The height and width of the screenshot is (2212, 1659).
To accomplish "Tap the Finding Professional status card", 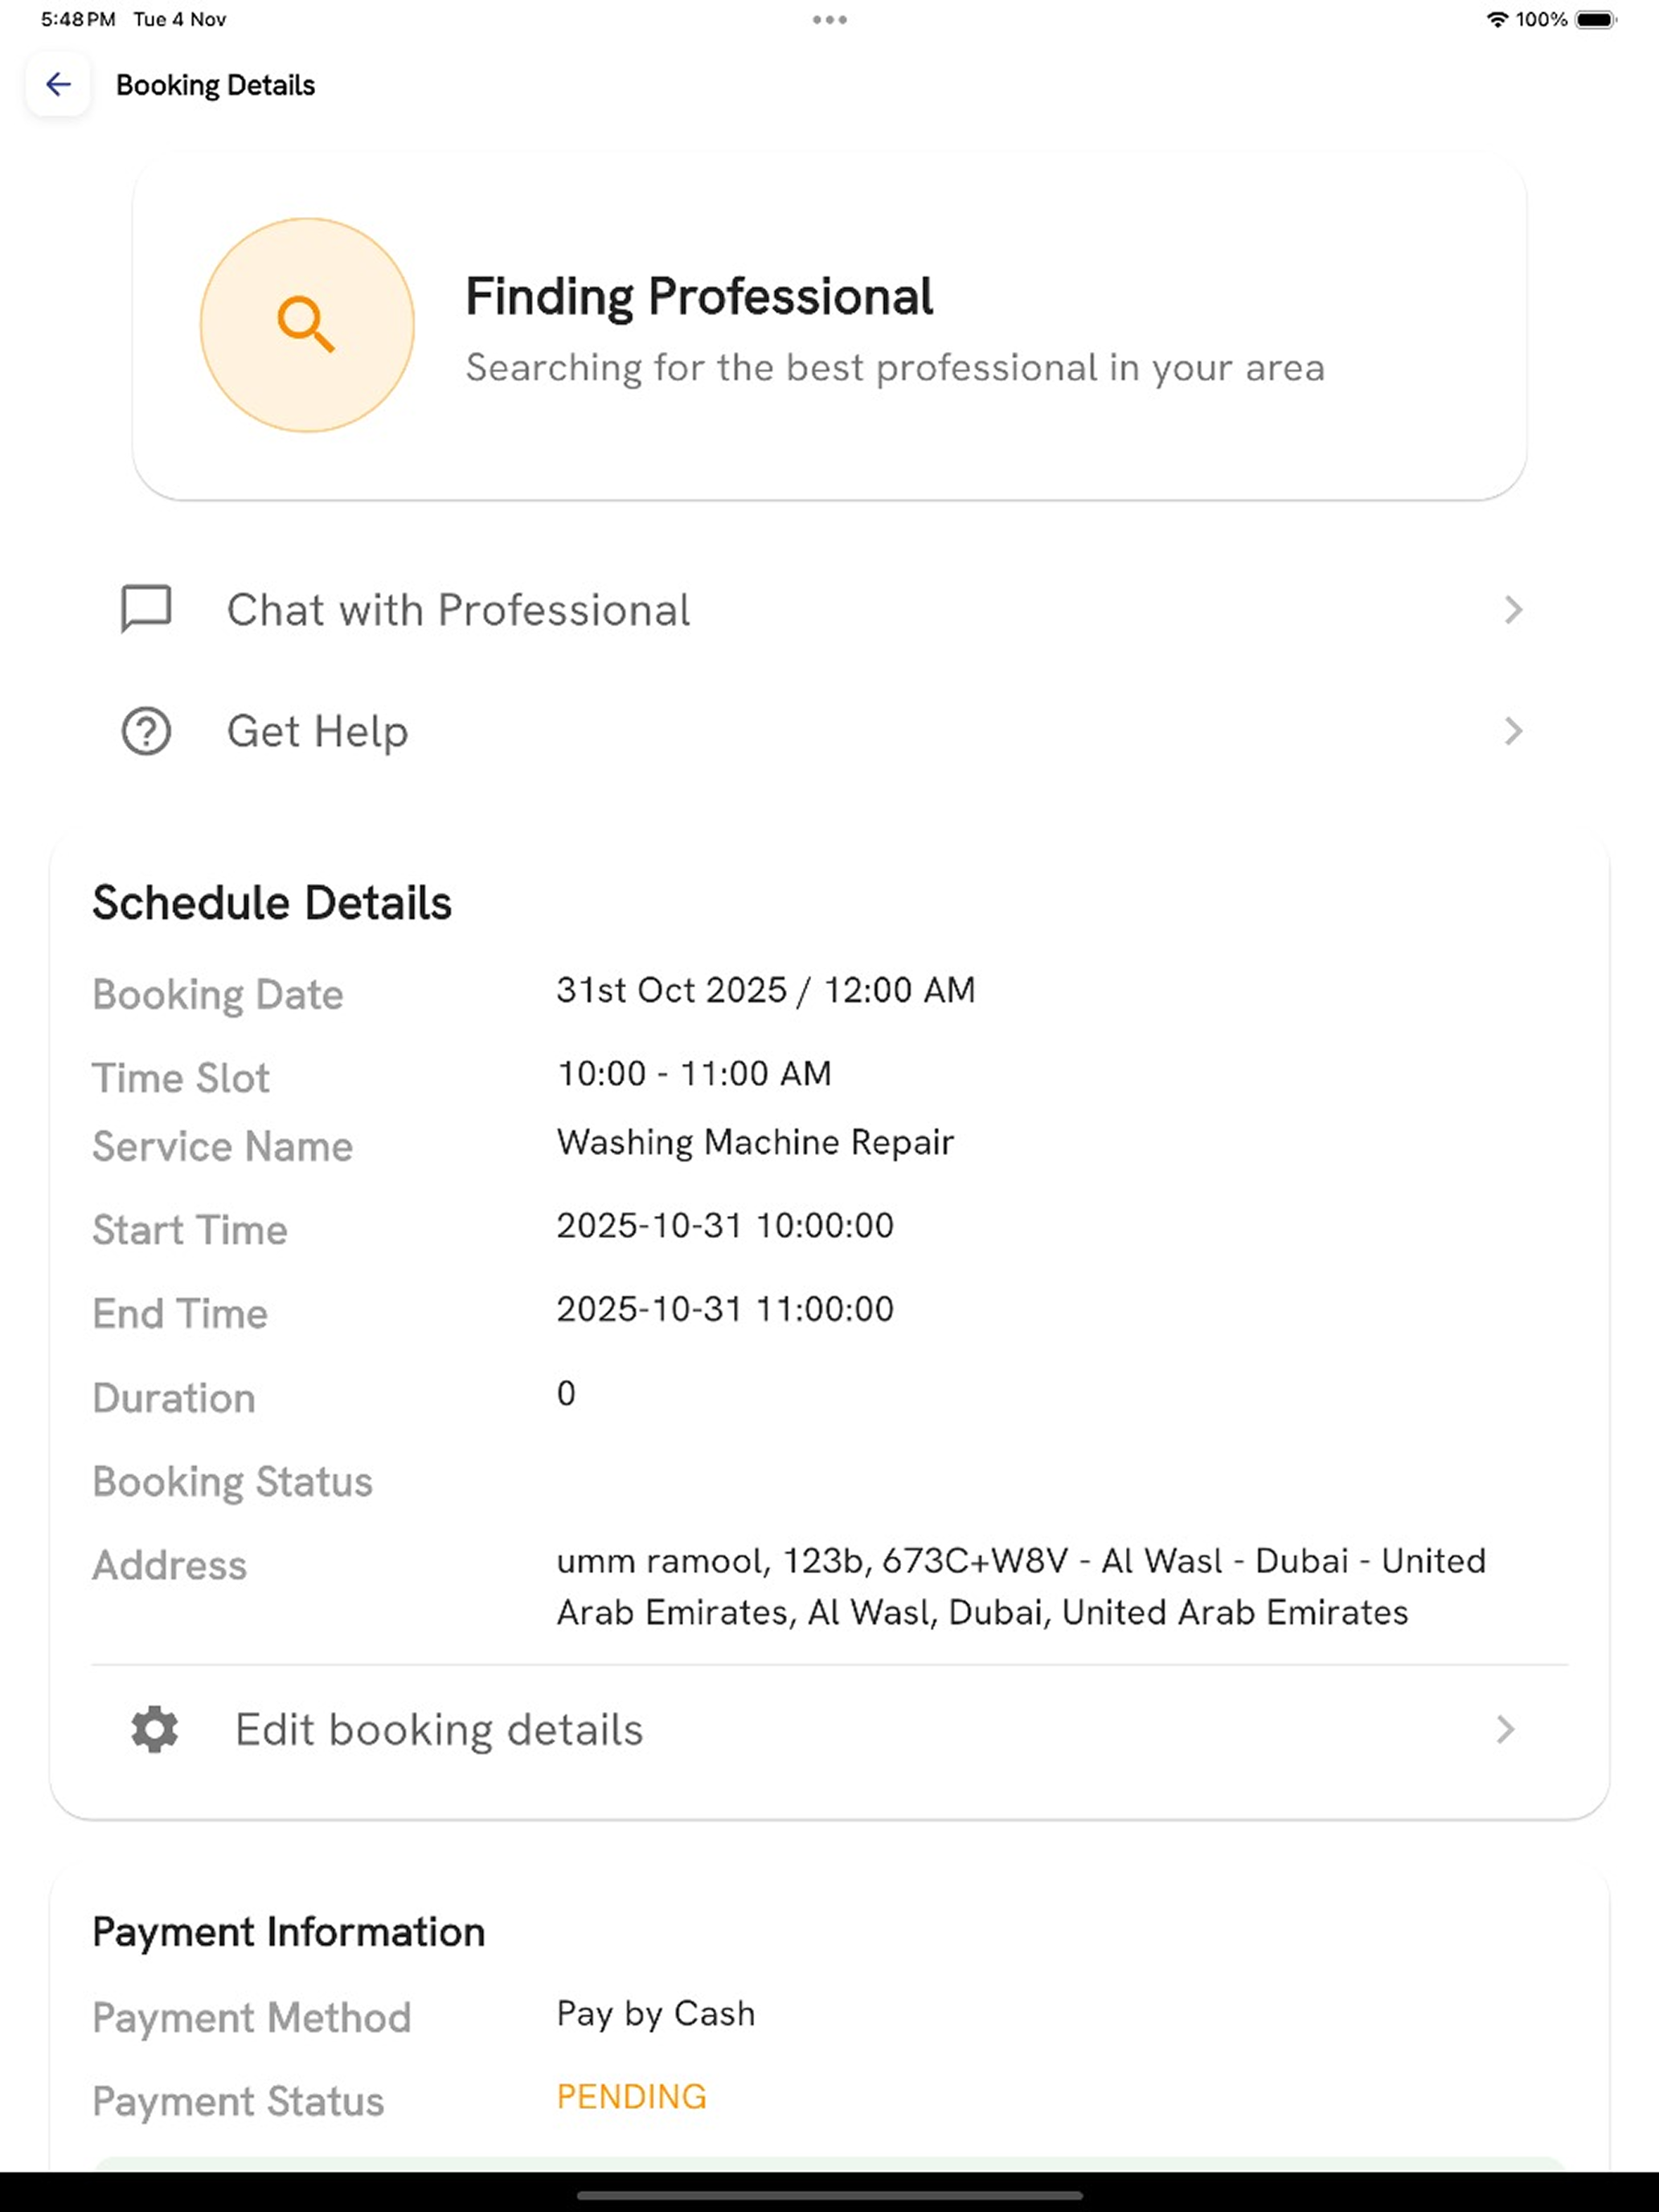I will 829,326.
